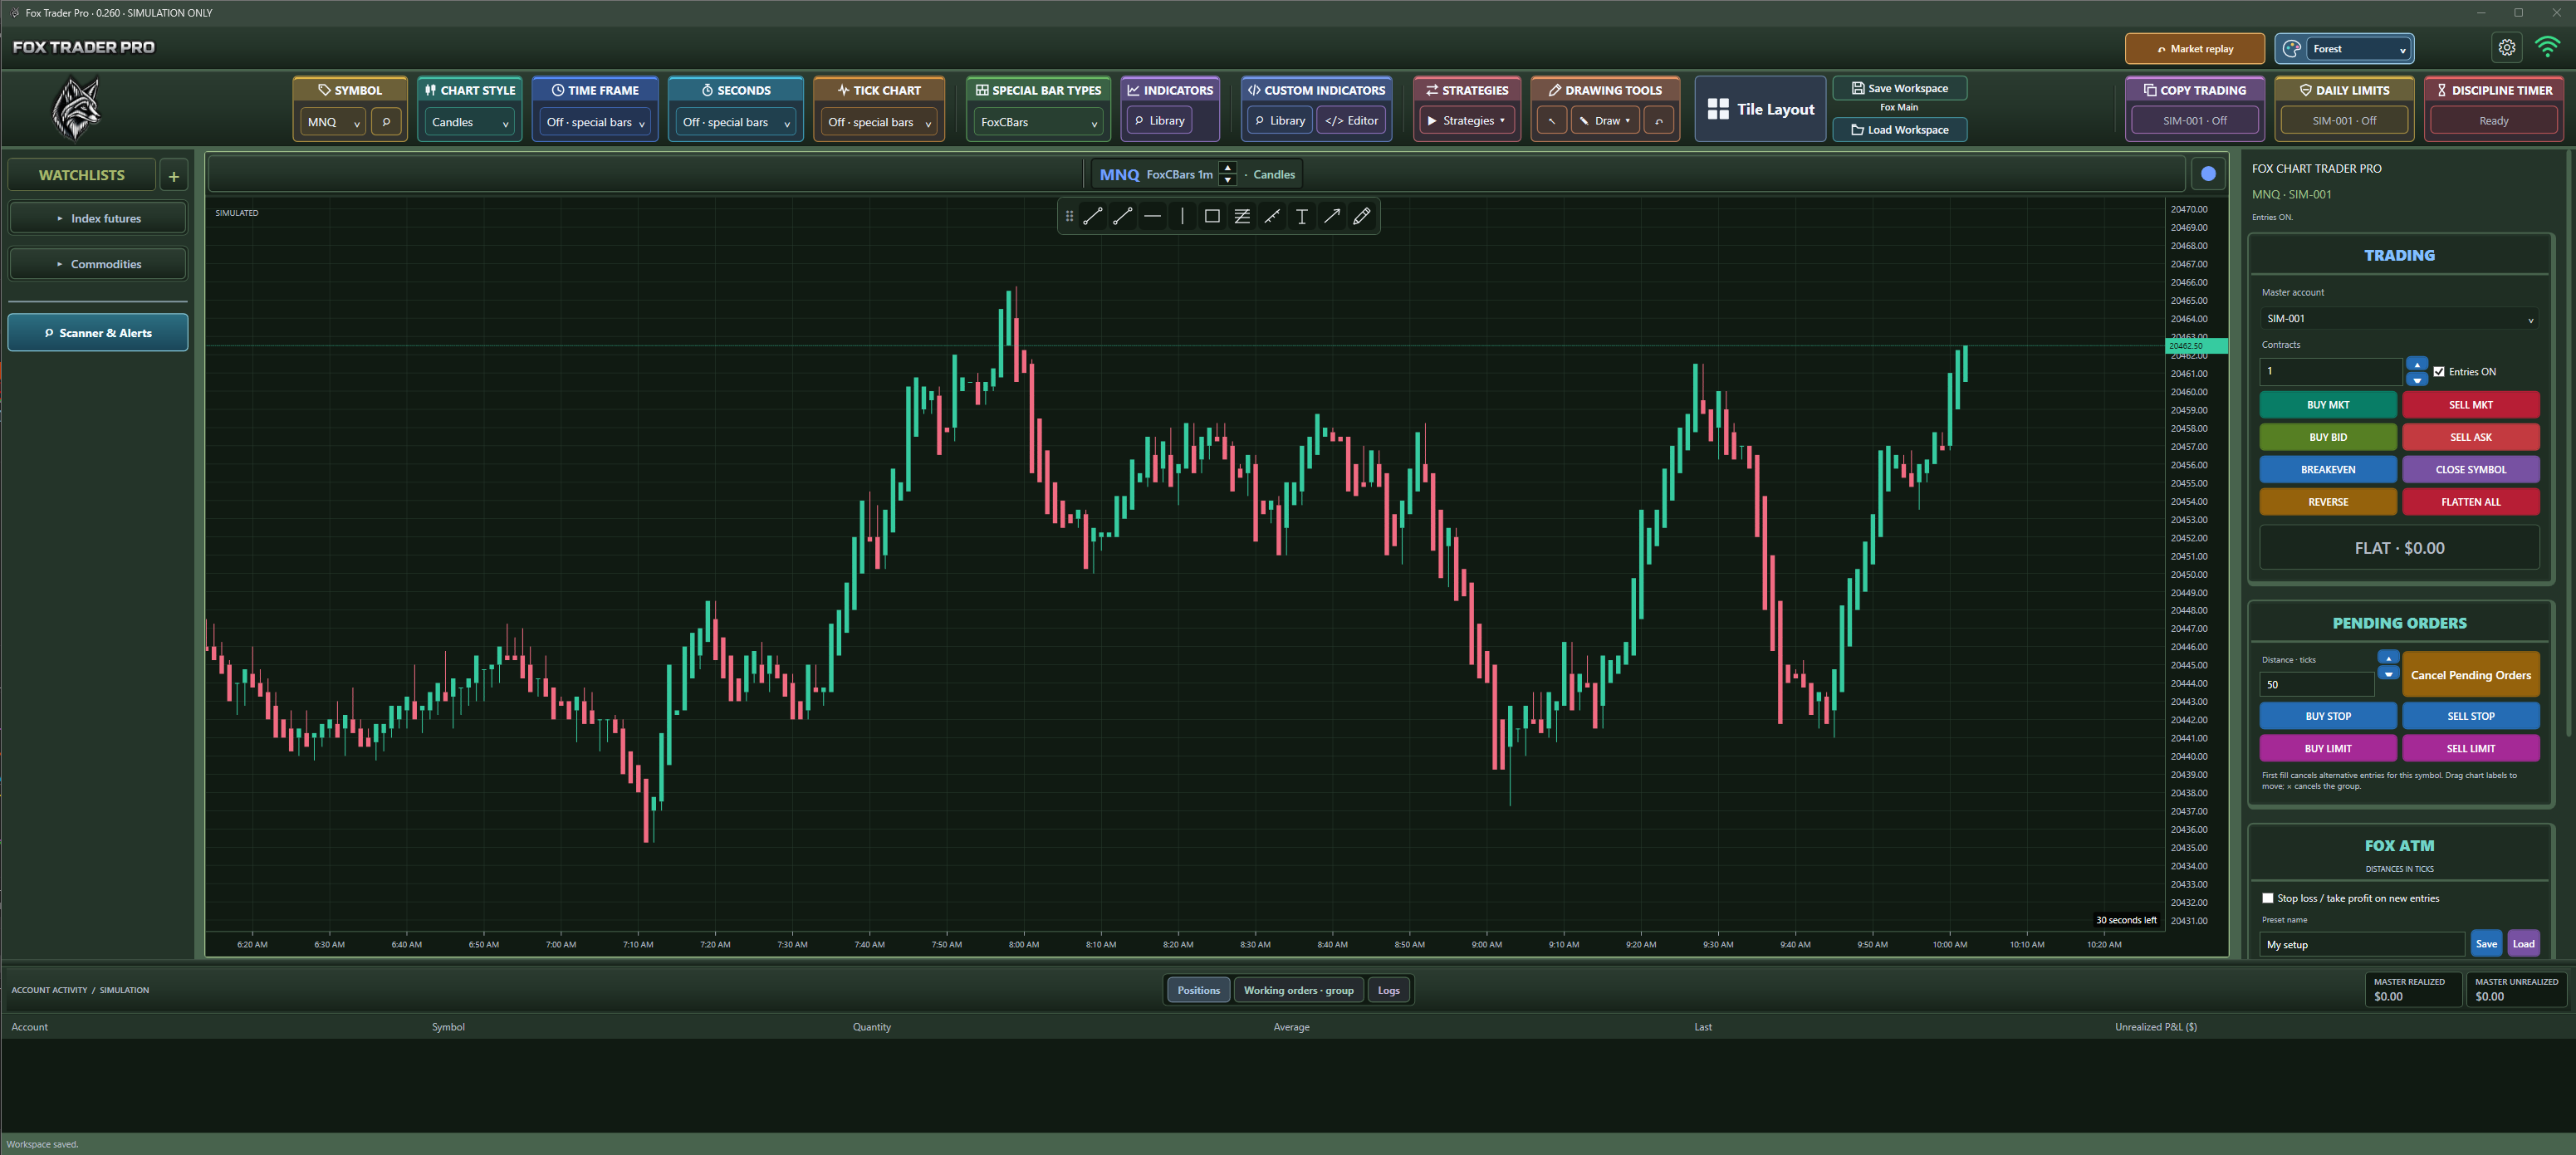Open the Time Frame dropdown
Screen dimensions: 2576x1155
(595, 122)
